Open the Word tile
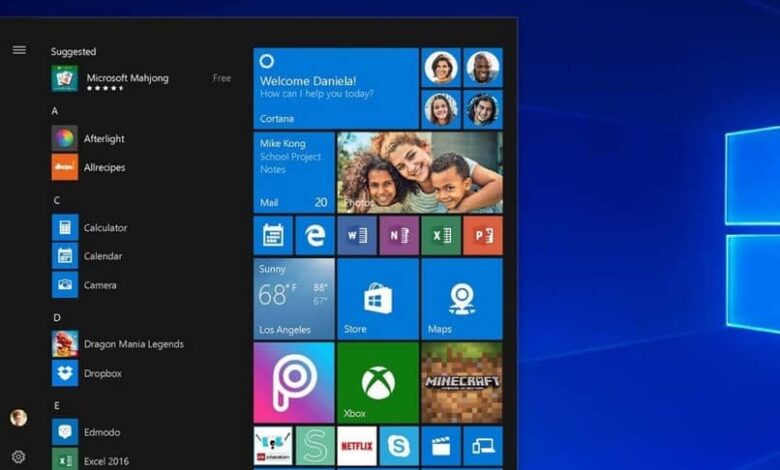The image size is (780, 470). [x=357, y=235]
